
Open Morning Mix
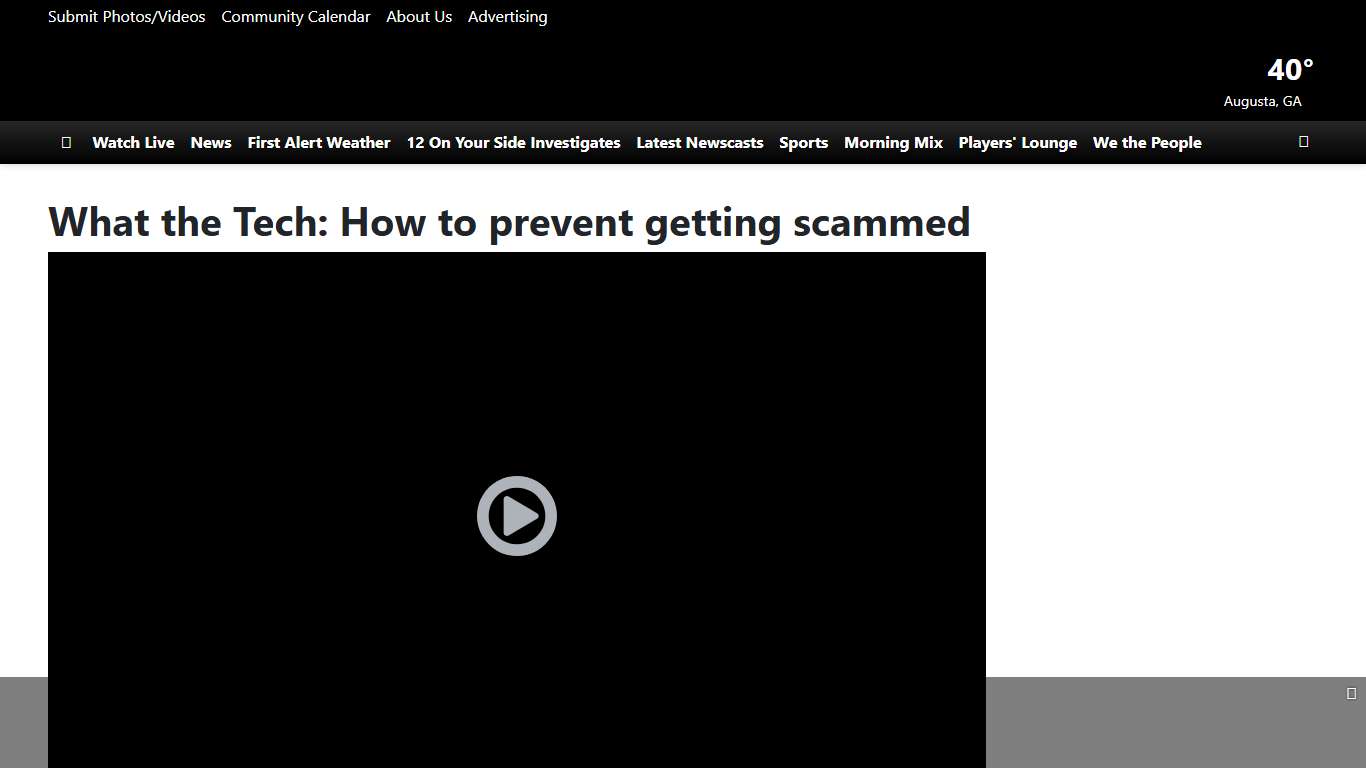coord(893,142)
